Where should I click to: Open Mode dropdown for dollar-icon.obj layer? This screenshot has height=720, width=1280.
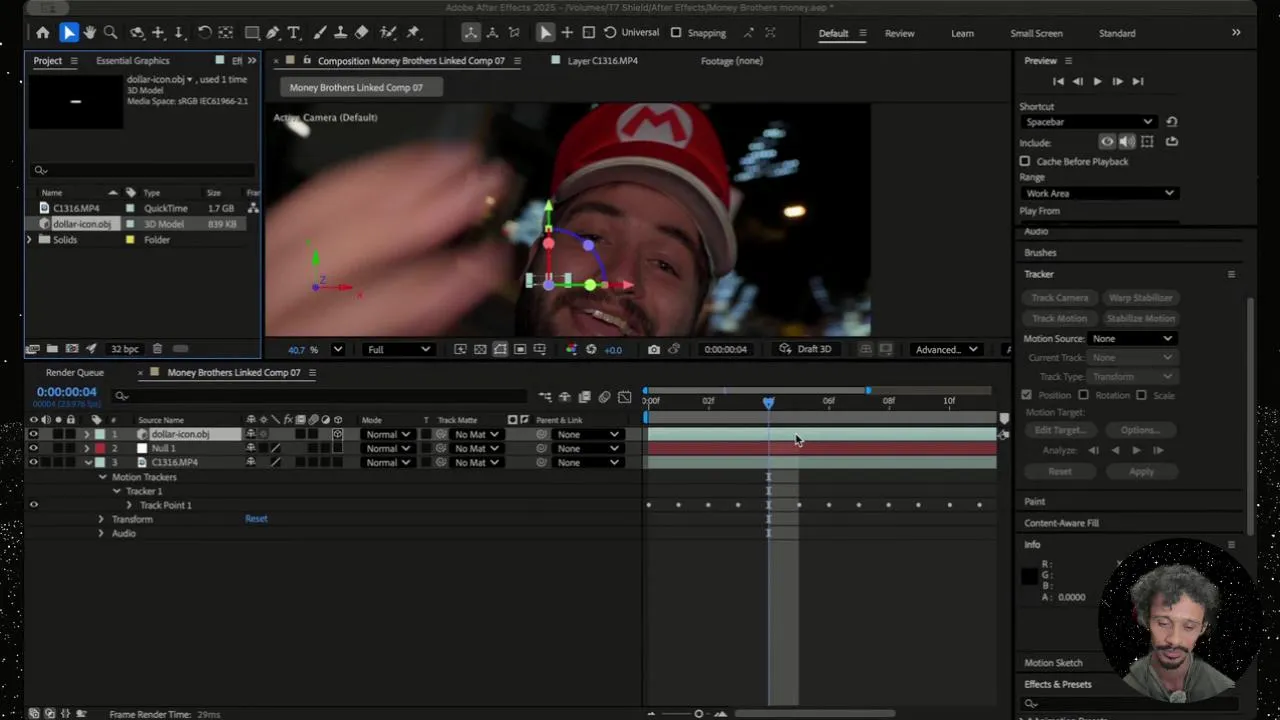(x=388, y=434)
